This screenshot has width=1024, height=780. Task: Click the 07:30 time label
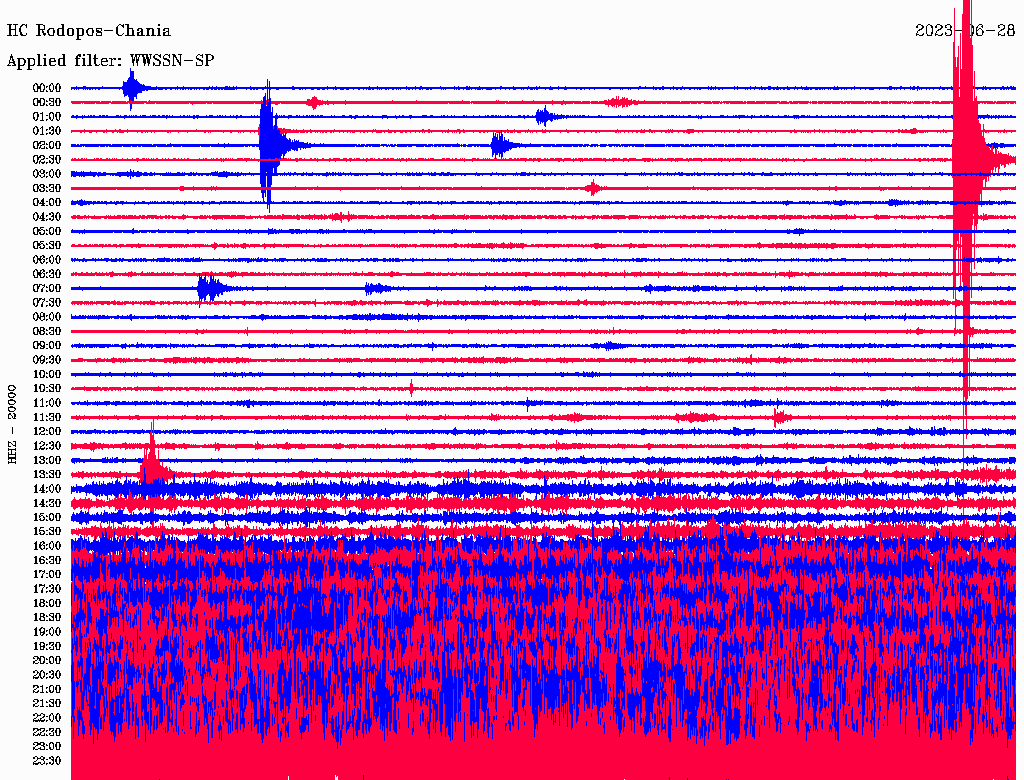click(47, 303)
